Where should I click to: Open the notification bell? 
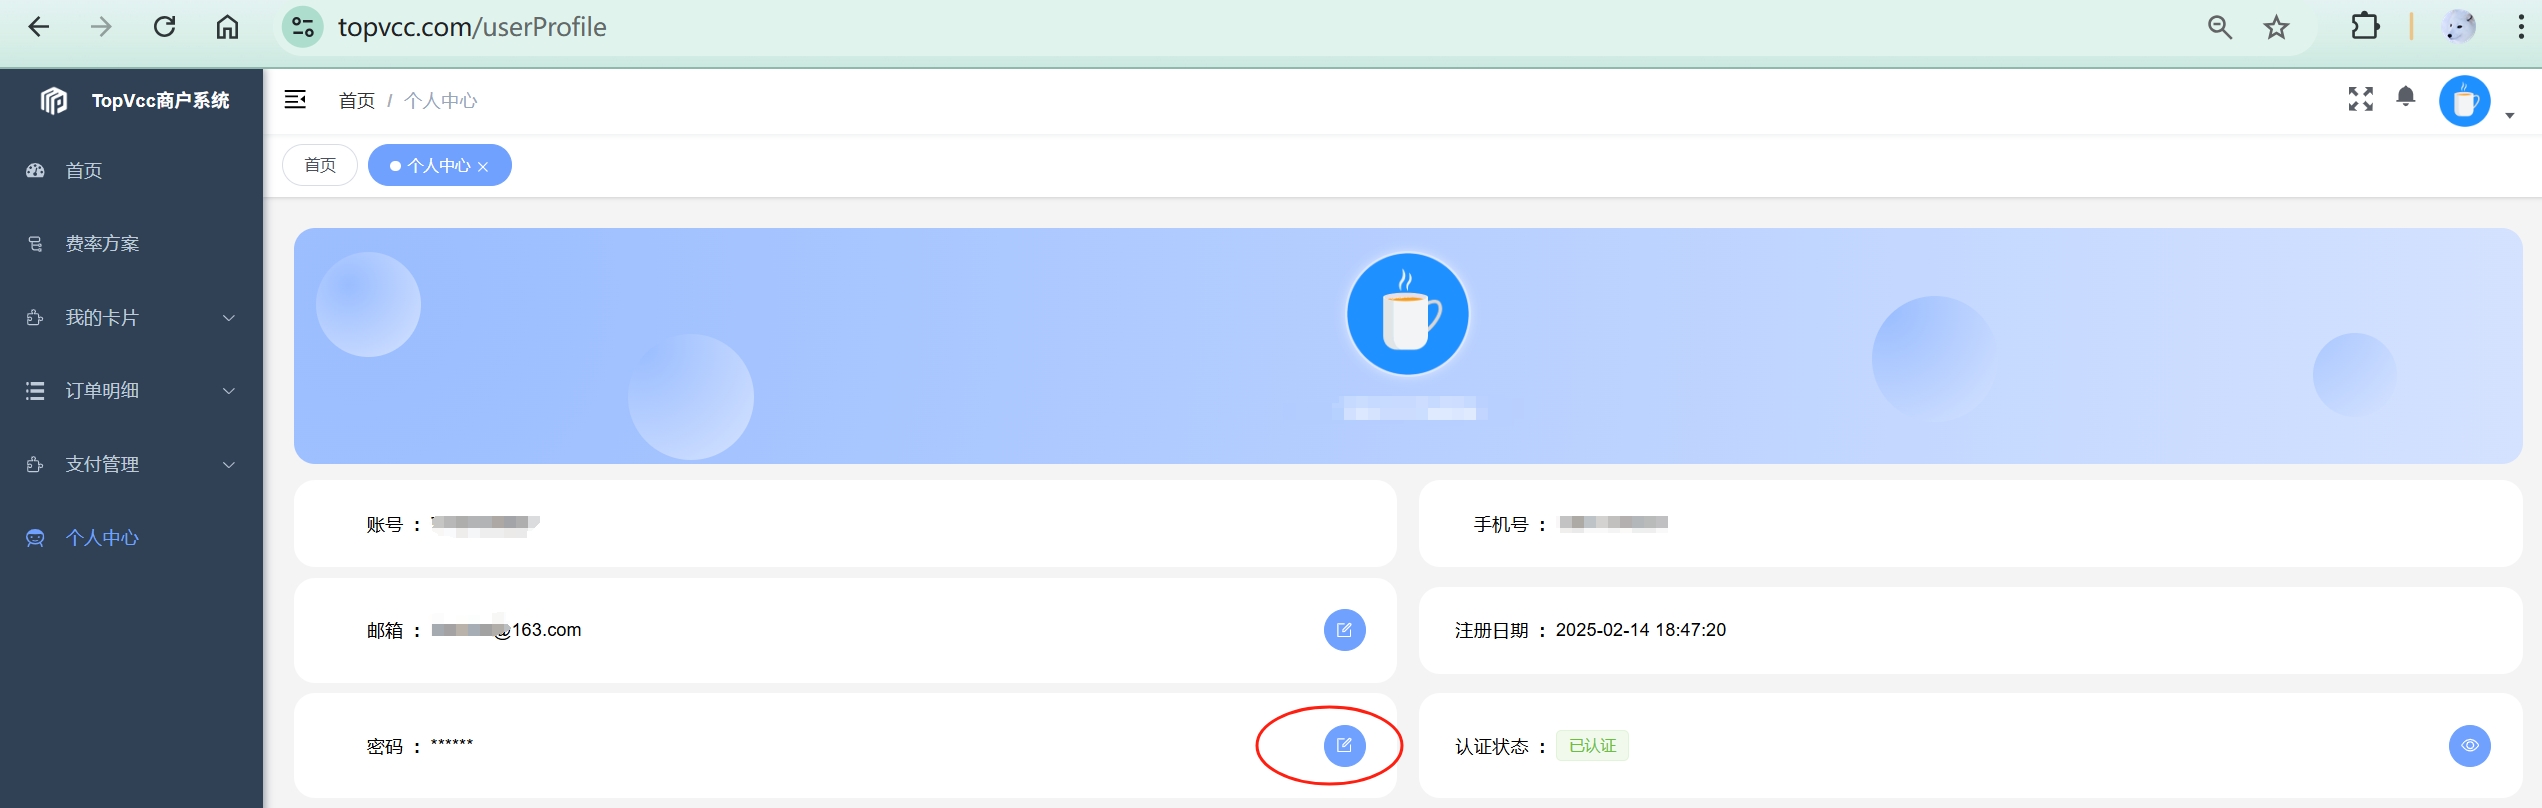pyautogui.click(x=2405, y=97)
